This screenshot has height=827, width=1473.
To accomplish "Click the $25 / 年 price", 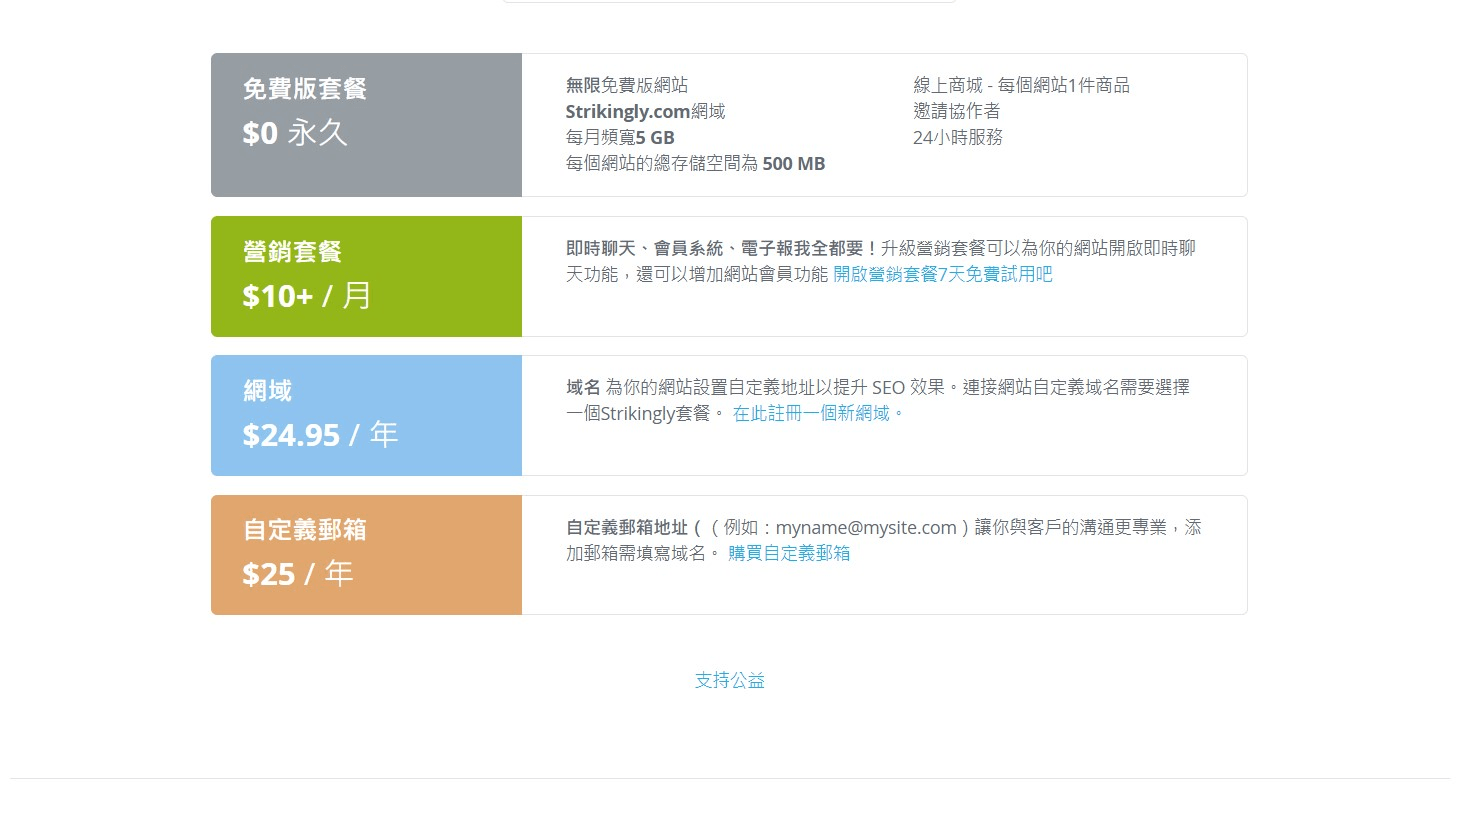I will [x=297, y=574].
